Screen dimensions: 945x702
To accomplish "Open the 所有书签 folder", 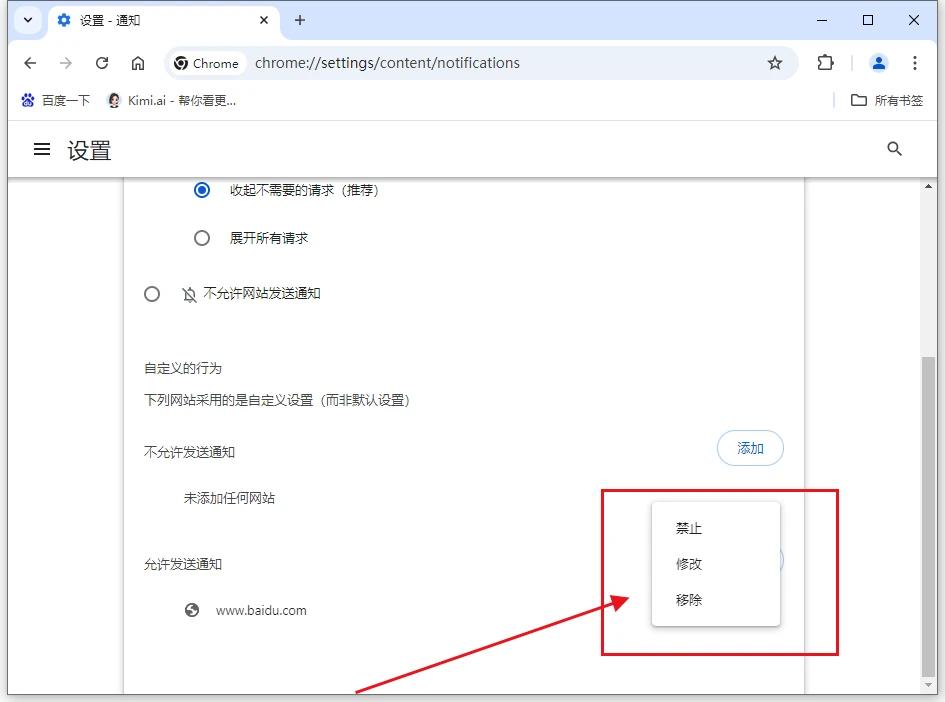I will tap(887, 100).
